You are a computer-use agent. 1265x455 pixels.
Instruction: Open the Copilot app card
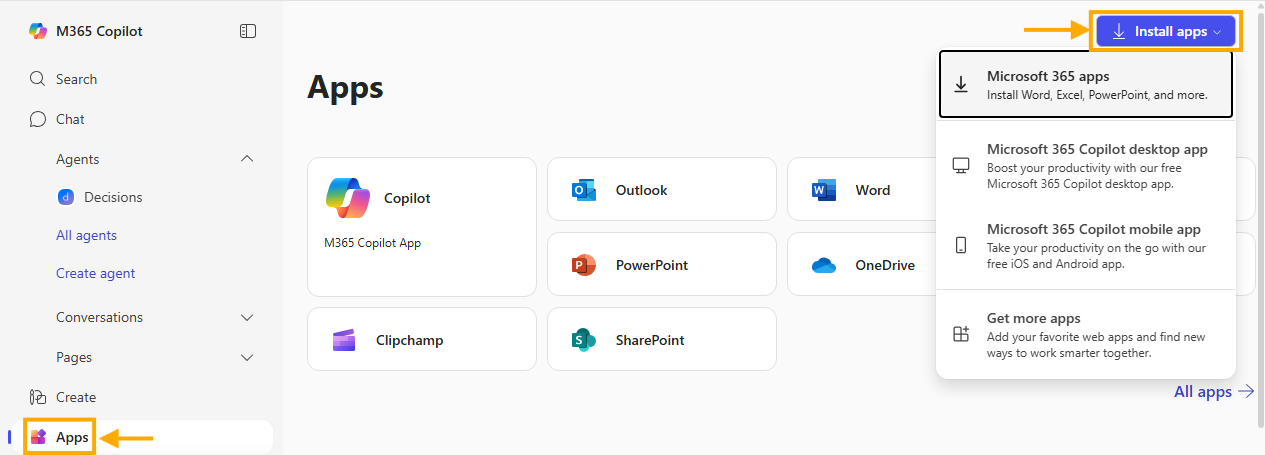click(421, 227)
